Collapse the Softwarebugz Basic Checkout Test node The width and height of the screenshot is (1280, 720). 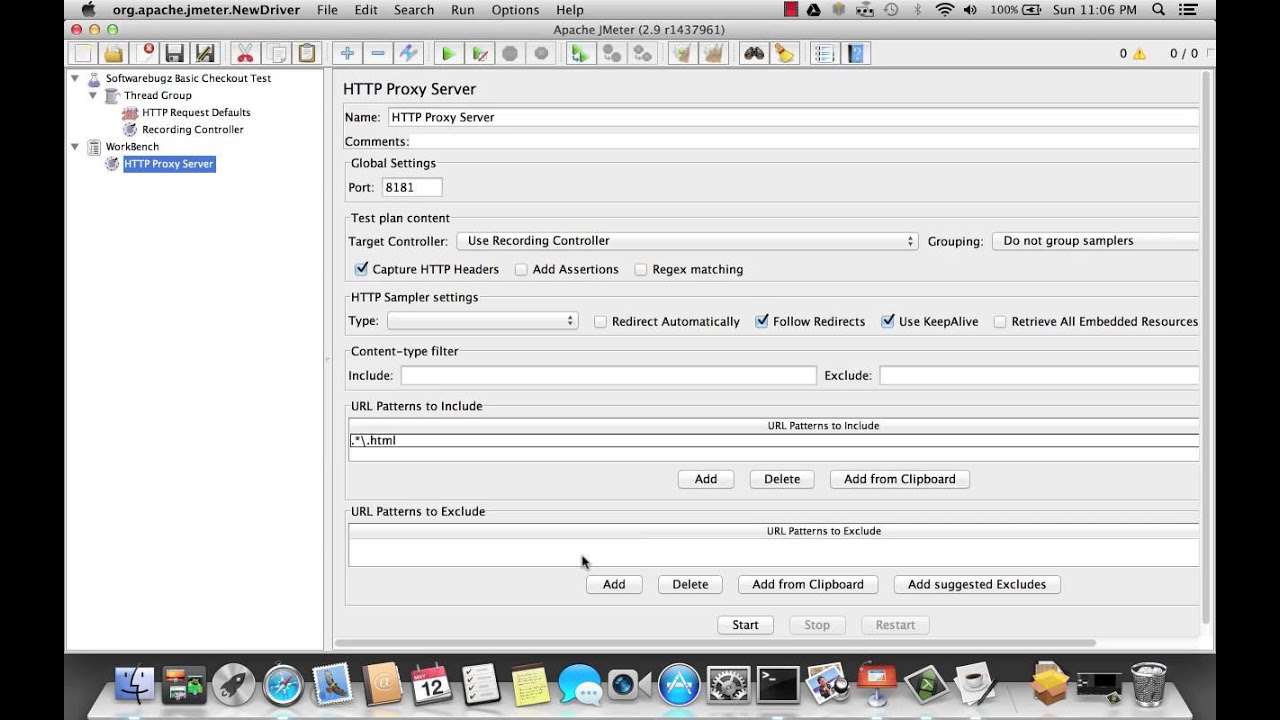pyautogui.click(x=75, y=78)
